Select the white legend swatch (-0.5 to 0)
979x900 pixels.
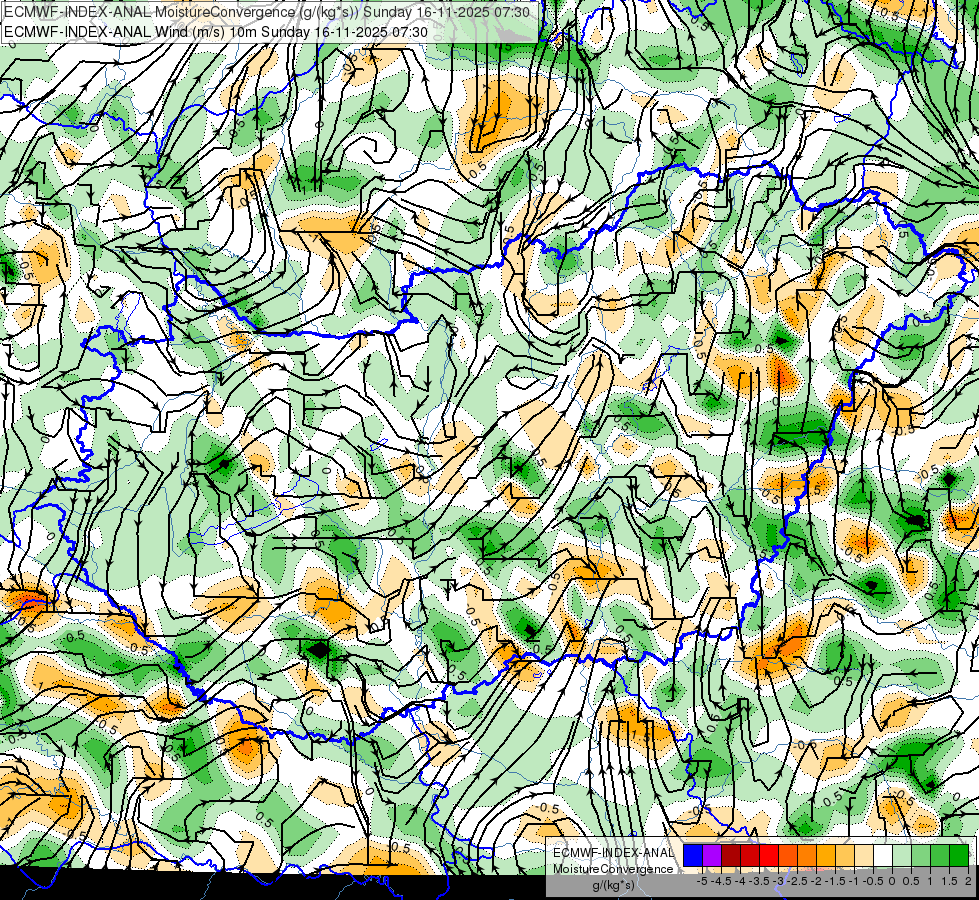[883, 855]
